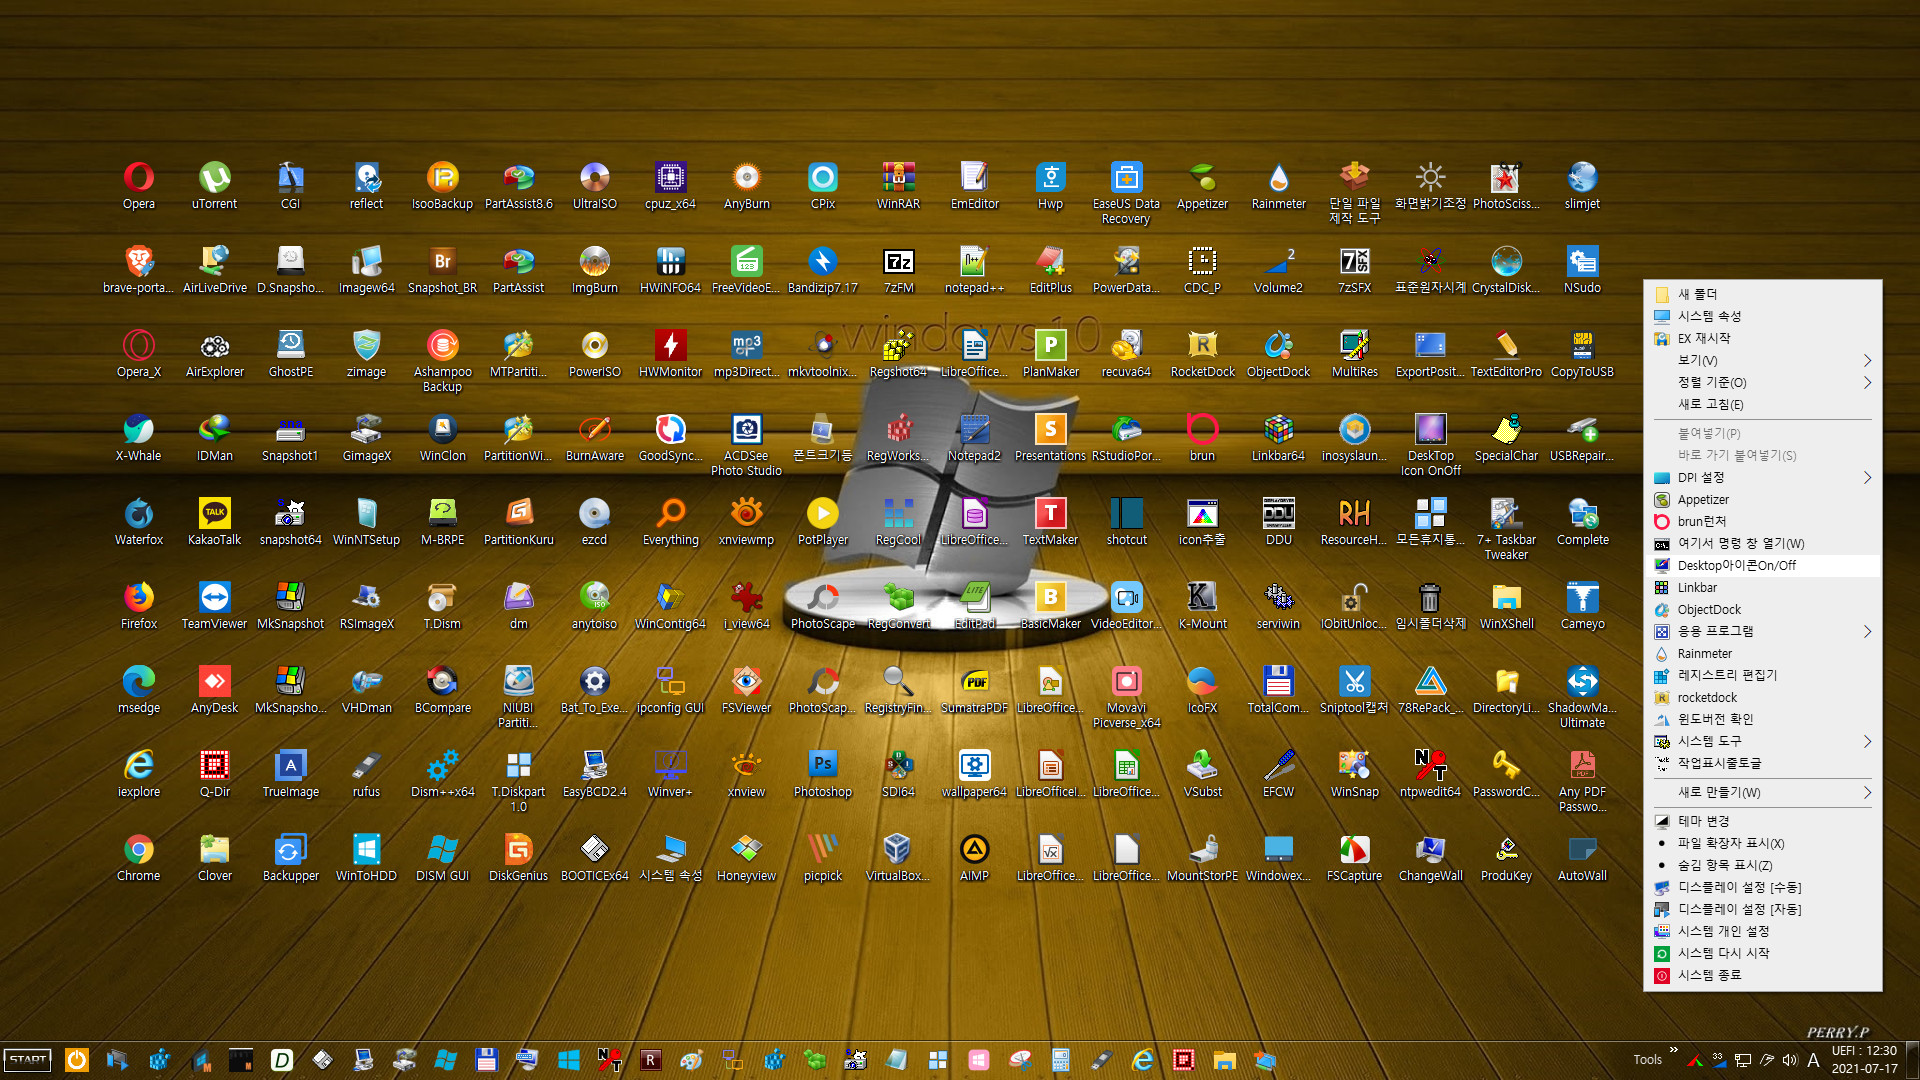Launch Photoshop desktop shortcut
This screenshot has height=1080, width=1920.
822,774
